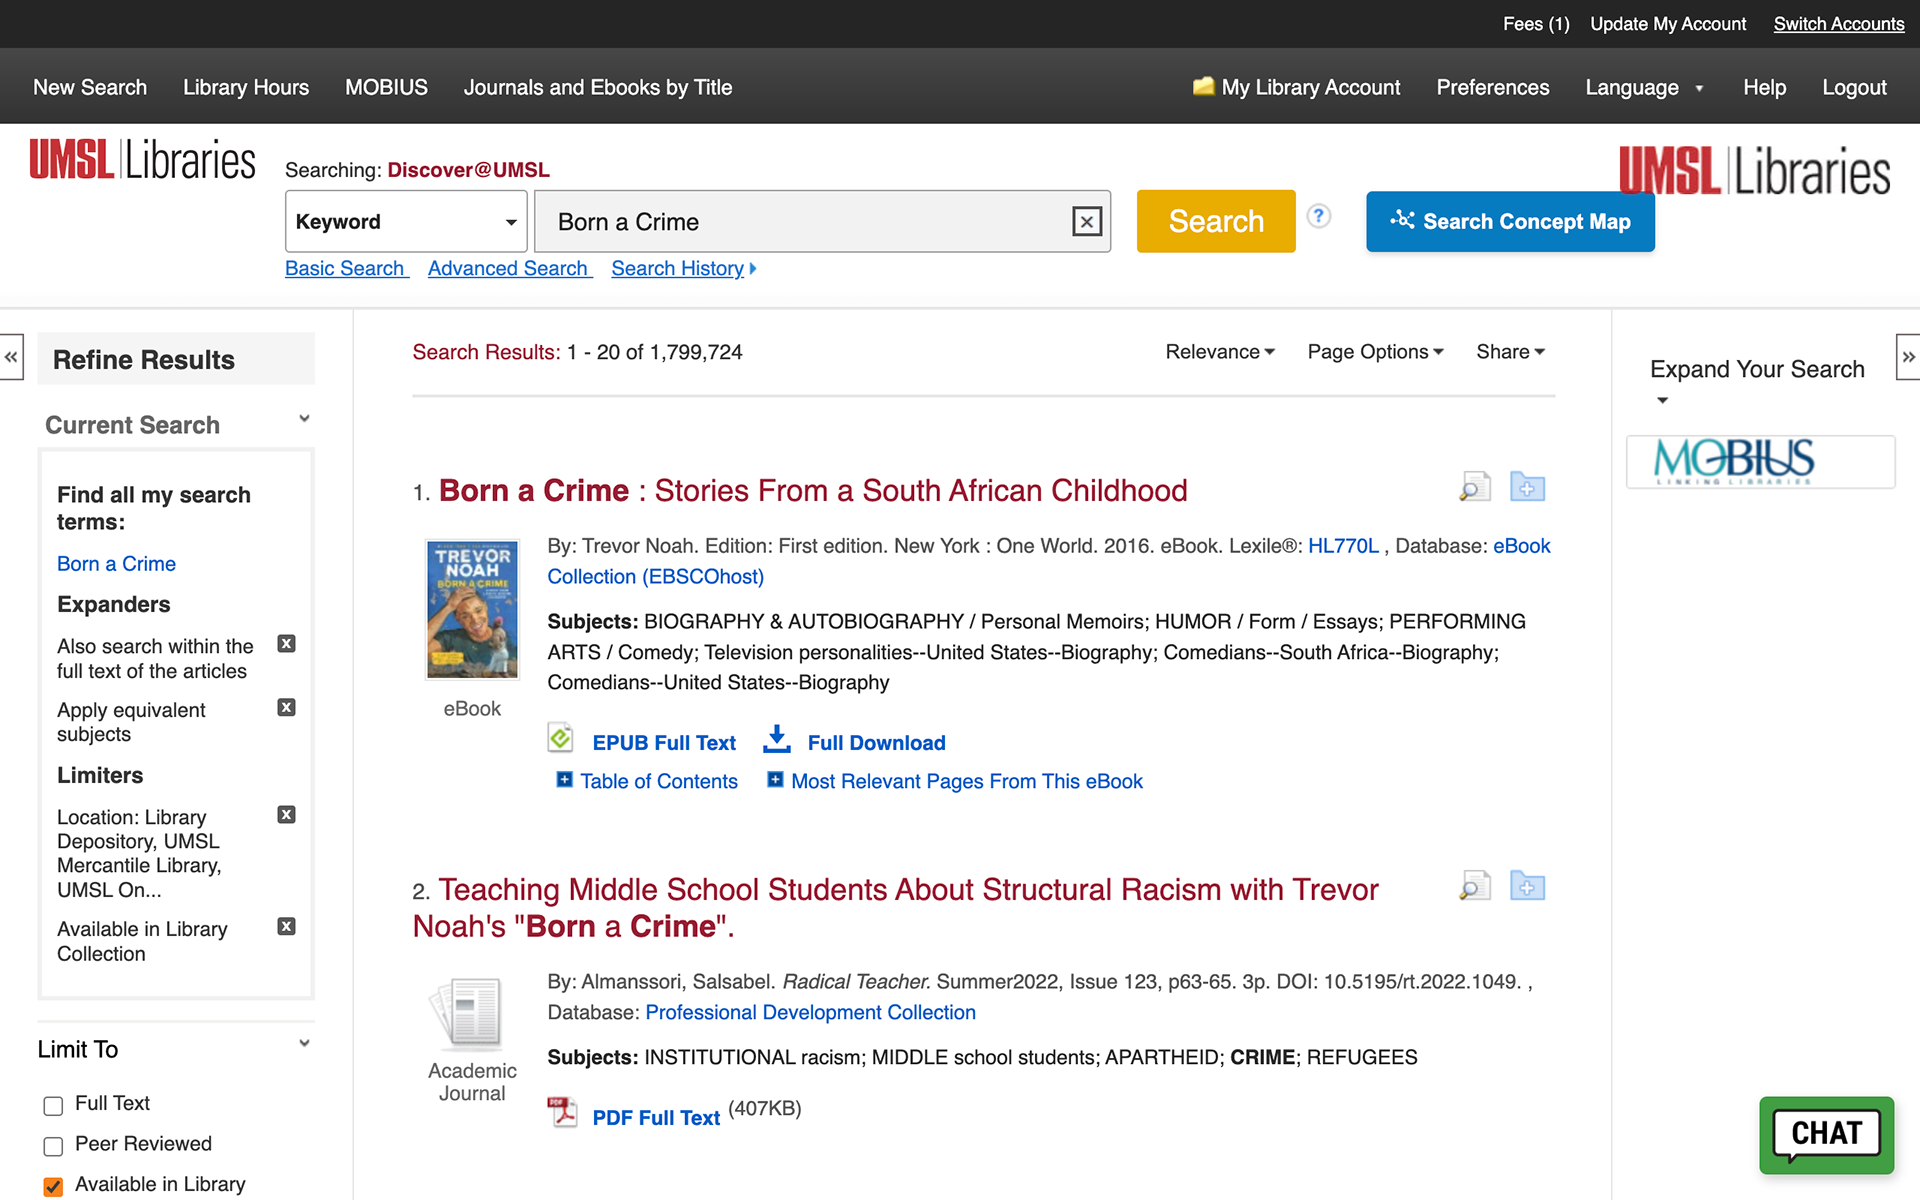The width and height of the screenshot is (1920, 1200).
Task: Click the yellow Search button
Action: (1216, 221)
